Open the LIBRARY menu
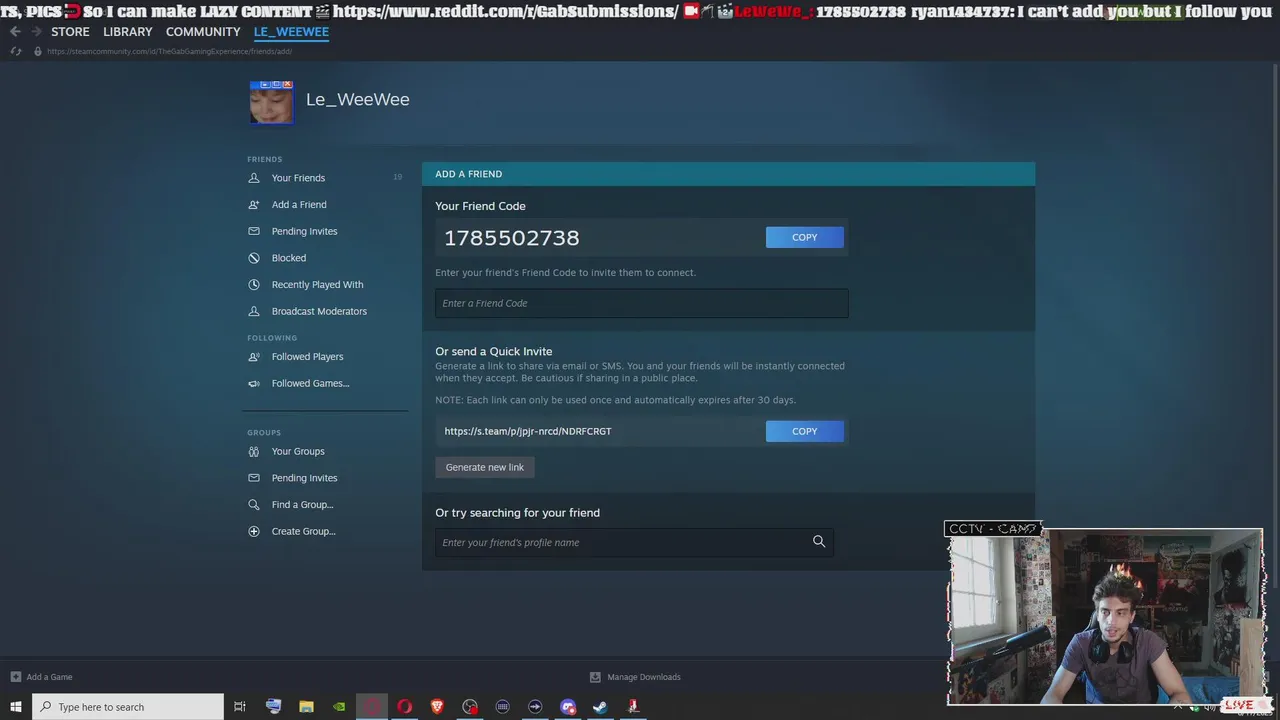 pyautogui.click(x=128, y=32)
